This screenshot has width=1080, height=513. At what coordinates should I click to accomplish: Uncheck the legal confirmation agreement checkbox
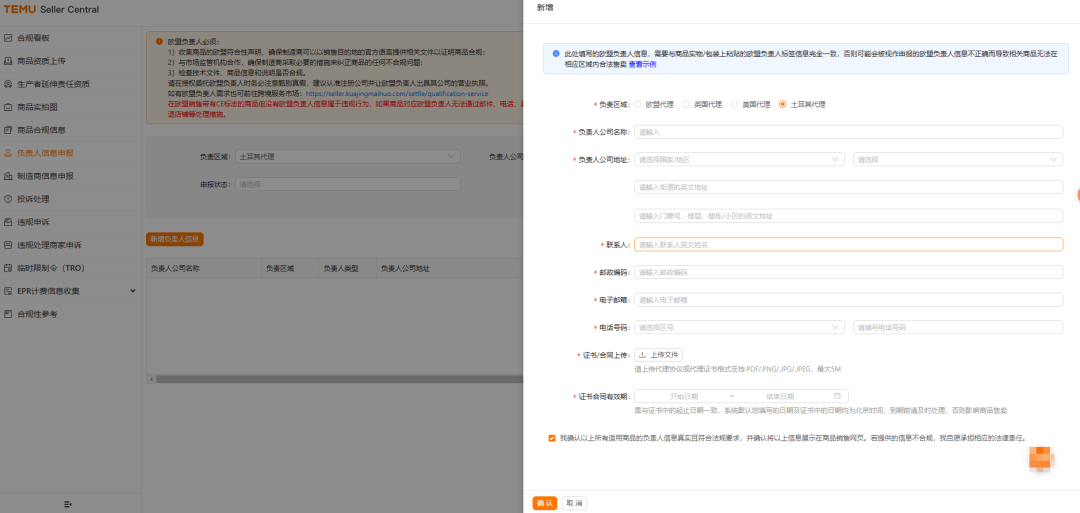(x=552, y=437)
